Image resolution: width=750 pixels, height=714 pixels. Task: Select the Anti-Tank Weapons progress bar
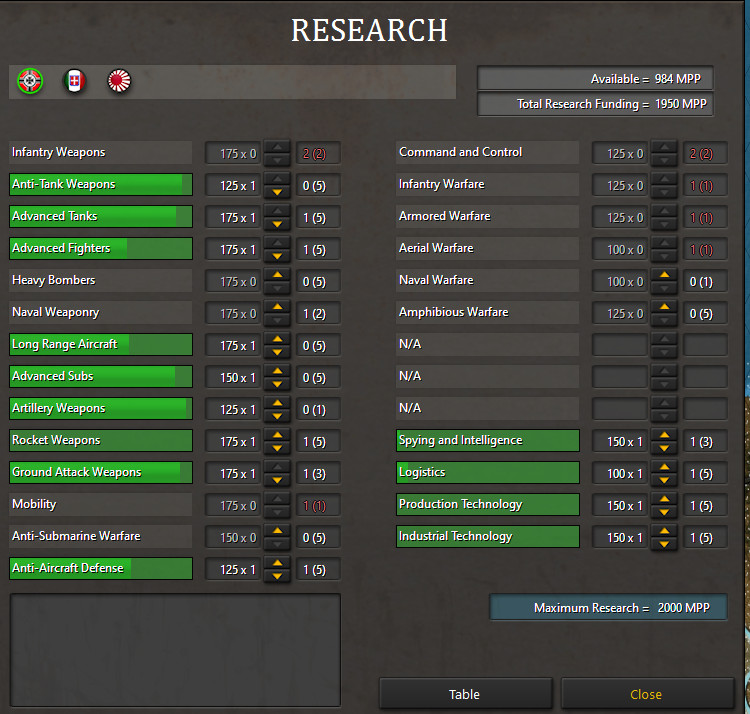tap(101, 185)
